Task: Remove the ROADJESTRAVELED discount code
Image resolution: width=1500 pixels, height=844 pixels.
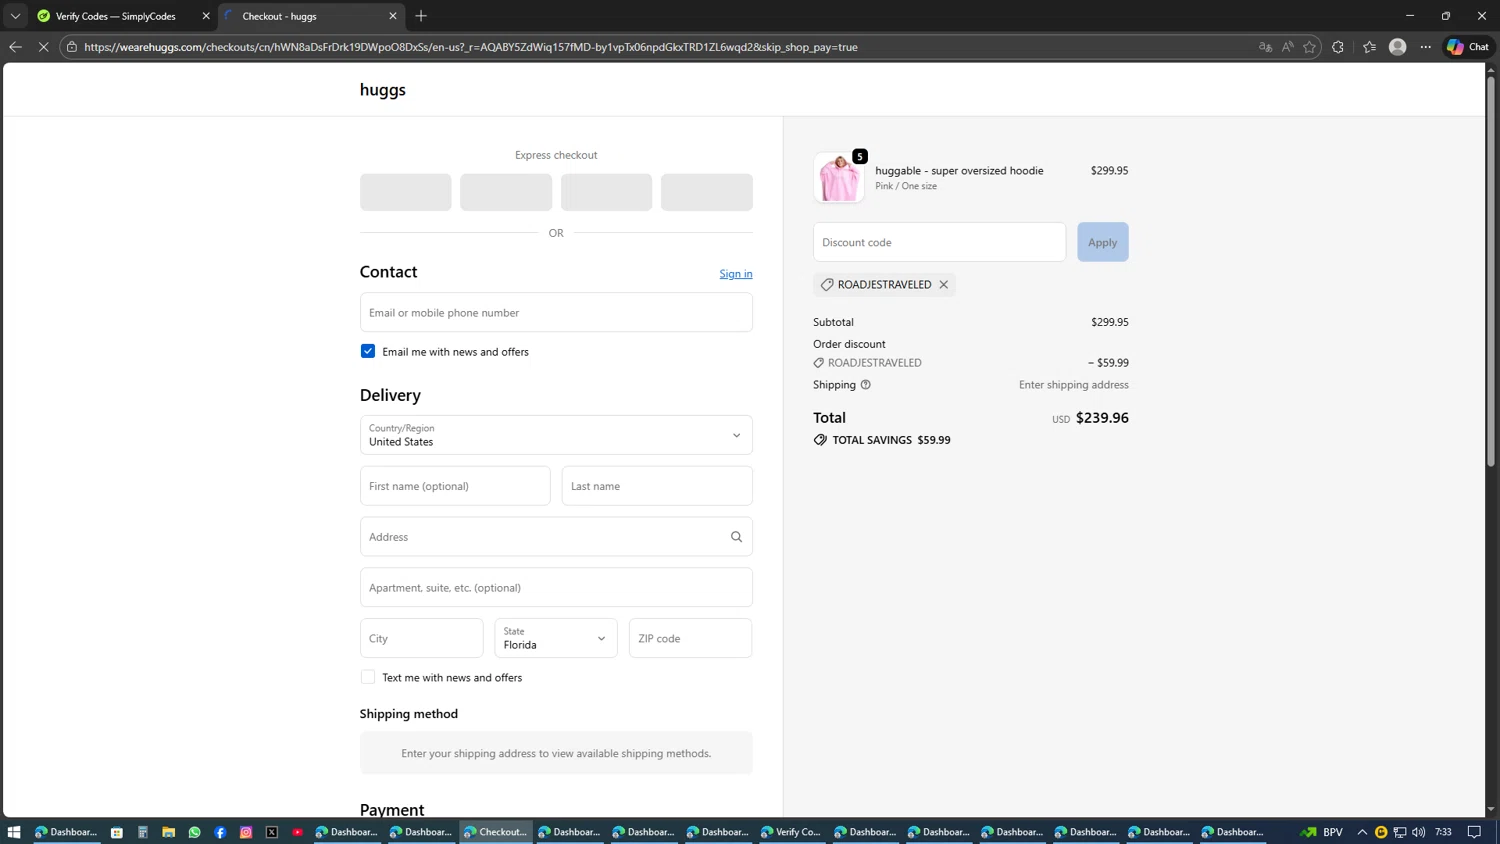Action: click(x=943, y=285)
